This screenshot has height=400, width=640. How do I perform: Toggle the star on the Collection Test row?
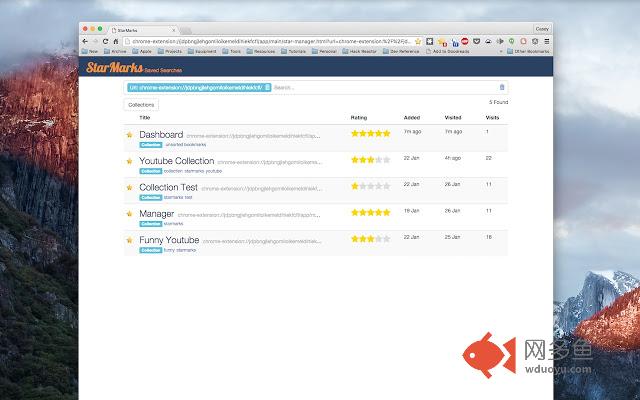click(x=129, y=187)
